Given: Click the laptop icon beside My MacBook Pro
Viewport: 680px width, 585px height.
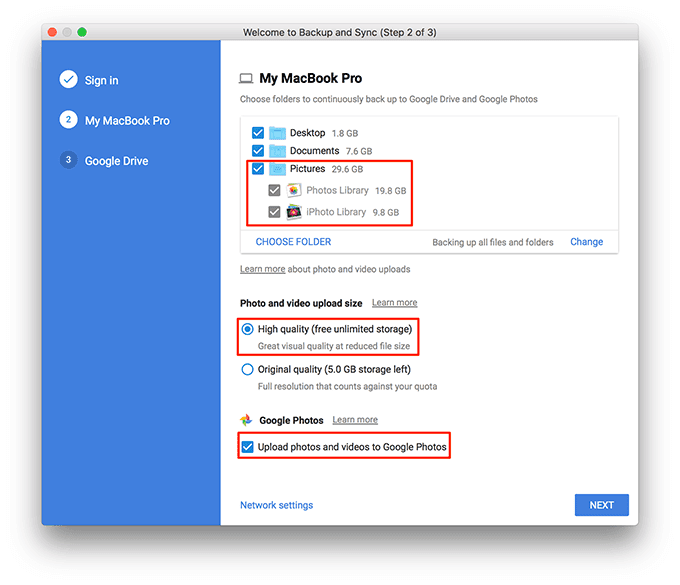Looking at the screenshot, I should point(246,78).
